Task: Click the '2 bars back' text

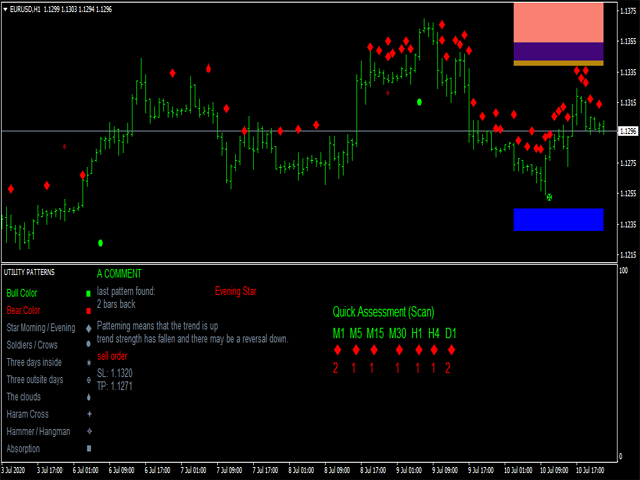Action: point(116,304)
